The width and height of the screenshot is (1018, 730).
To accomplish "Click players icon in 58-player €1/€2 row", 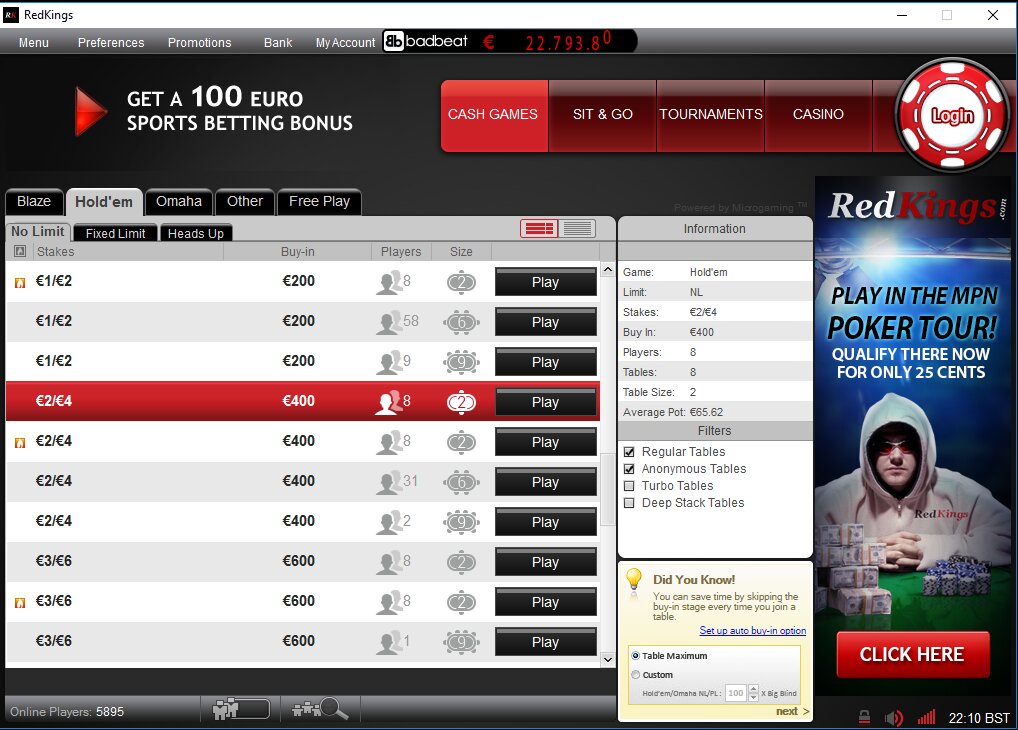I will [389, 322].
